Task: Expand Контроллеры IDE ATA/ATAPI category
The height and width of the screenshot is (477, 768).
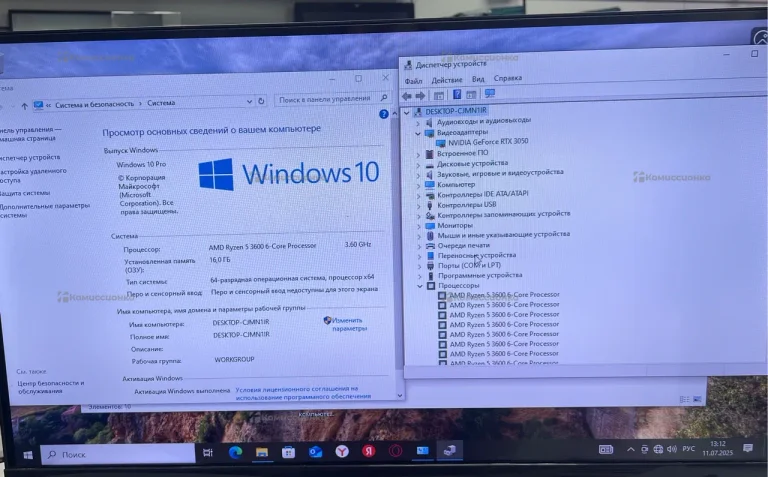Action: [418, 195]
